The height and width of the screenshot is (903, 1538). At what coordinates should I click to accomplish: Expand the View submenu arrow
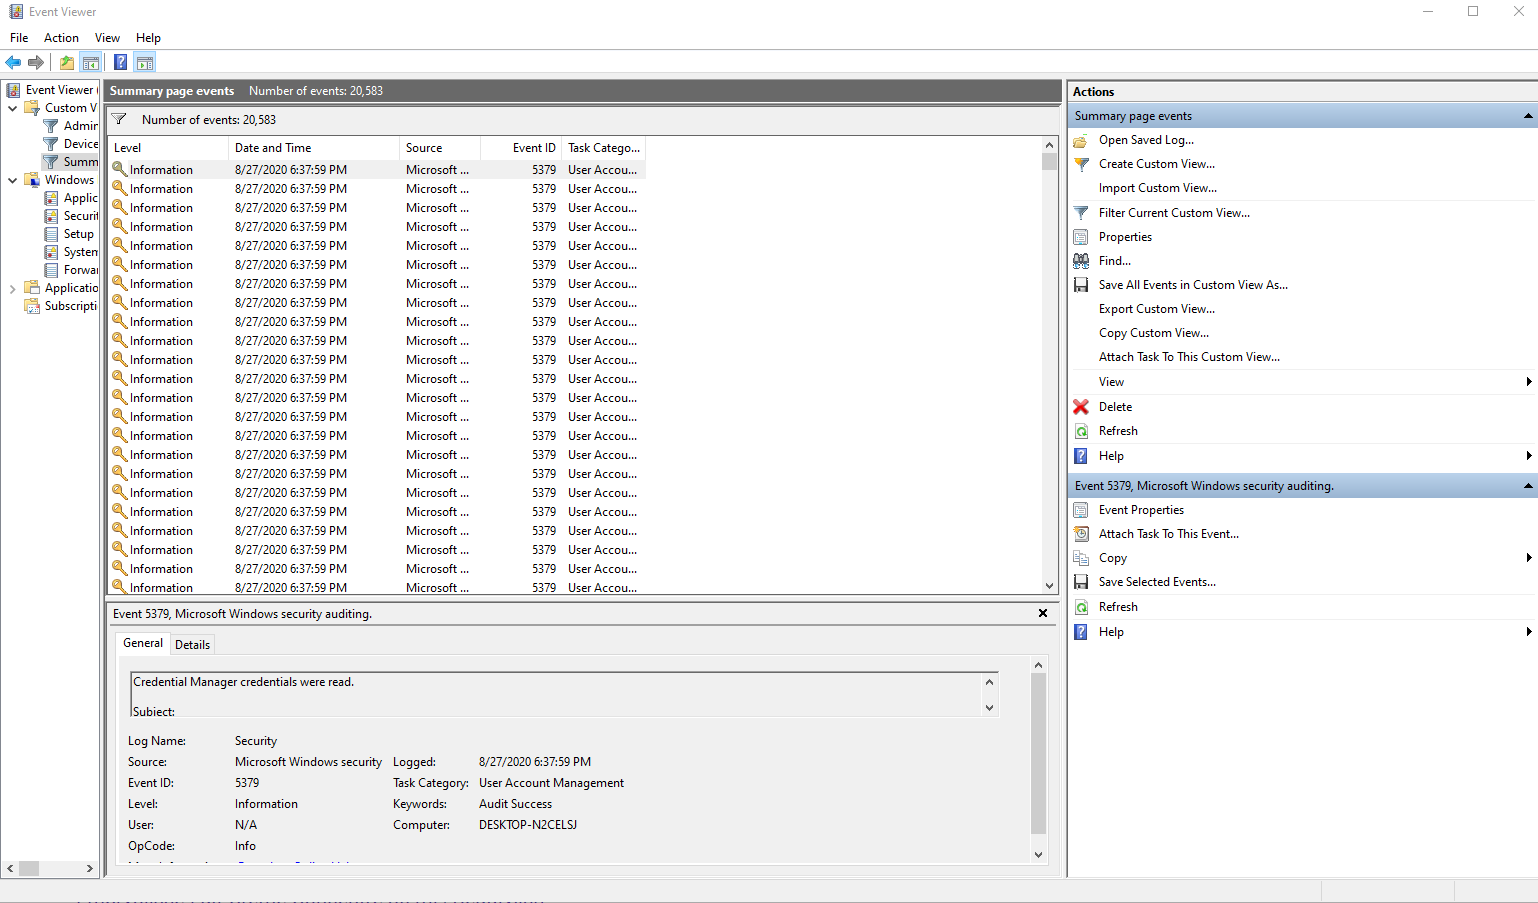coord(1529,382)
